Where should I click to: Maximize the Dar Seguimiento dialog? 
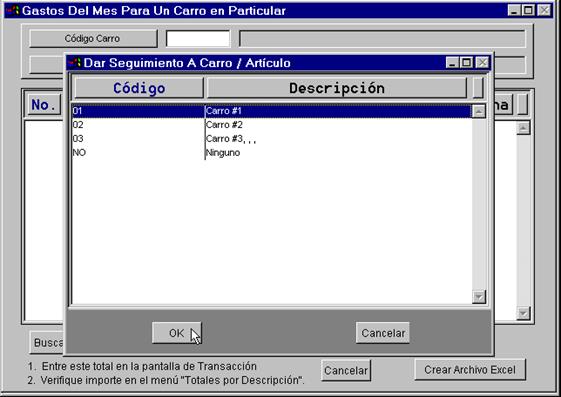(x=467, y=63)
